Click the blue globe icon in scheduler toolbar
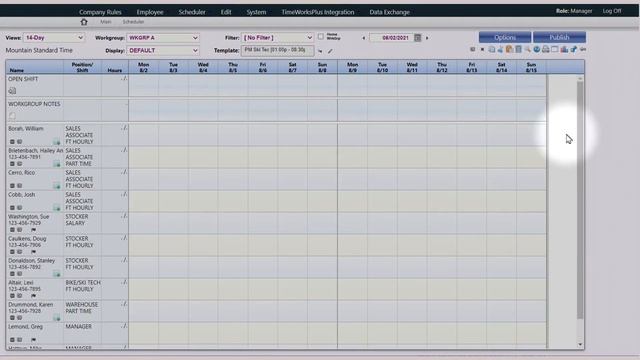The image size is (640, 360). [x=537, y=49]
